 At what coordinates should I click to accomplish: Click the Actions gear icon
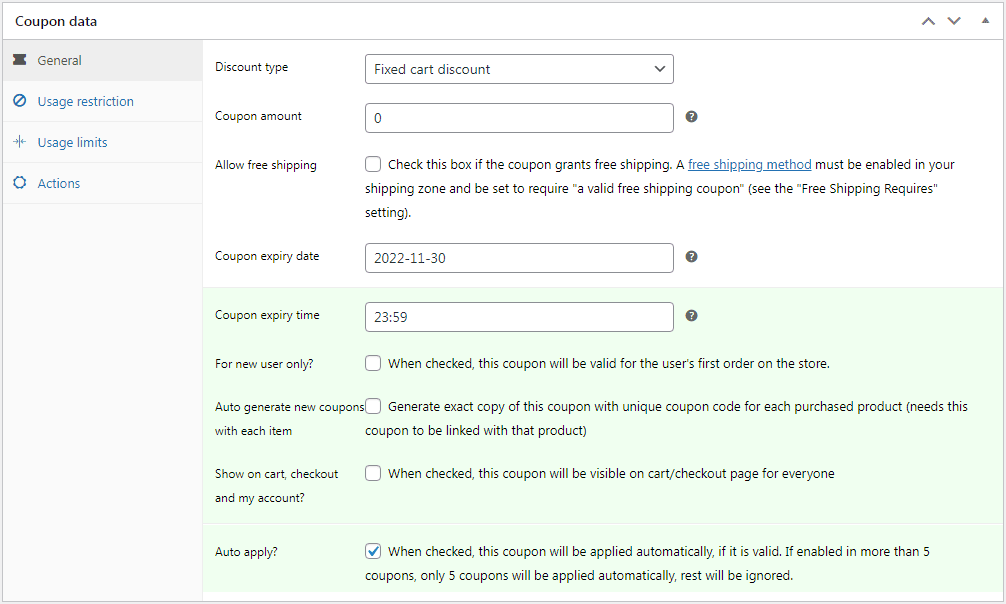[x=20, y=183]
